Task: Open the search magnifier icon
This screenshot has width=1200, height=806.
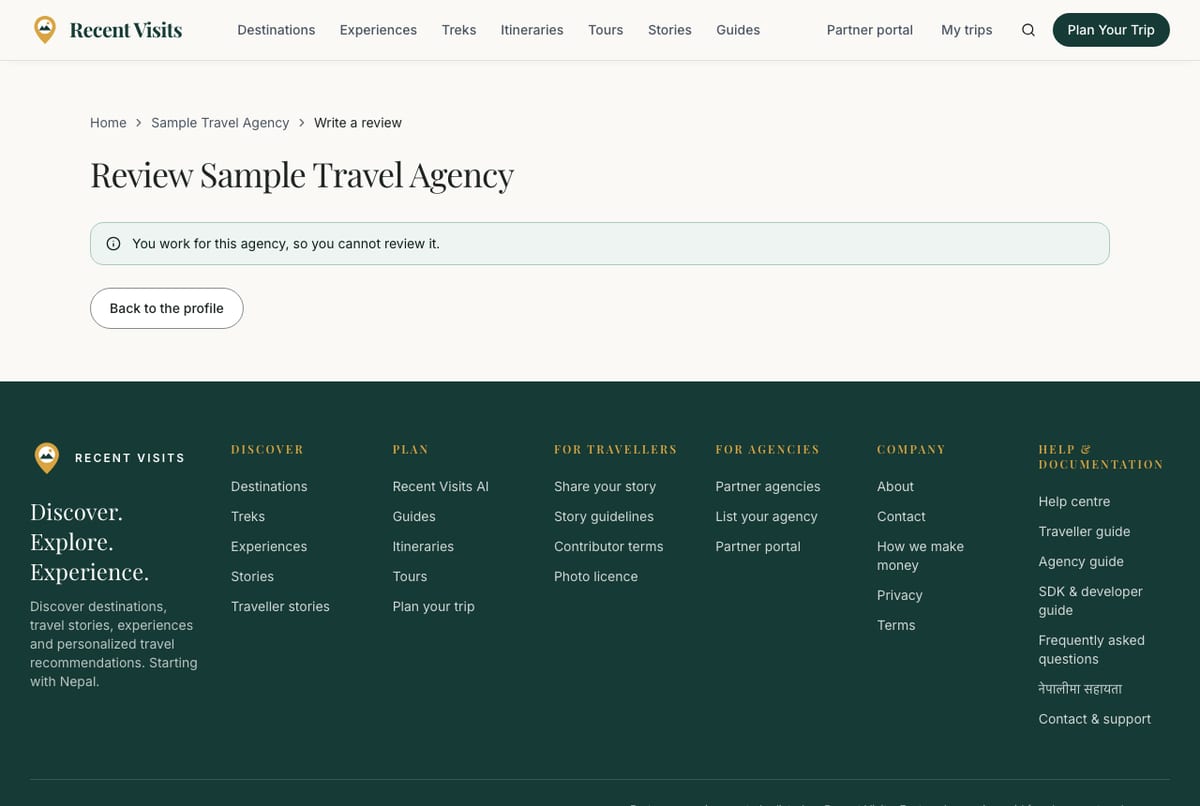Action: (x=1028, y=30)
